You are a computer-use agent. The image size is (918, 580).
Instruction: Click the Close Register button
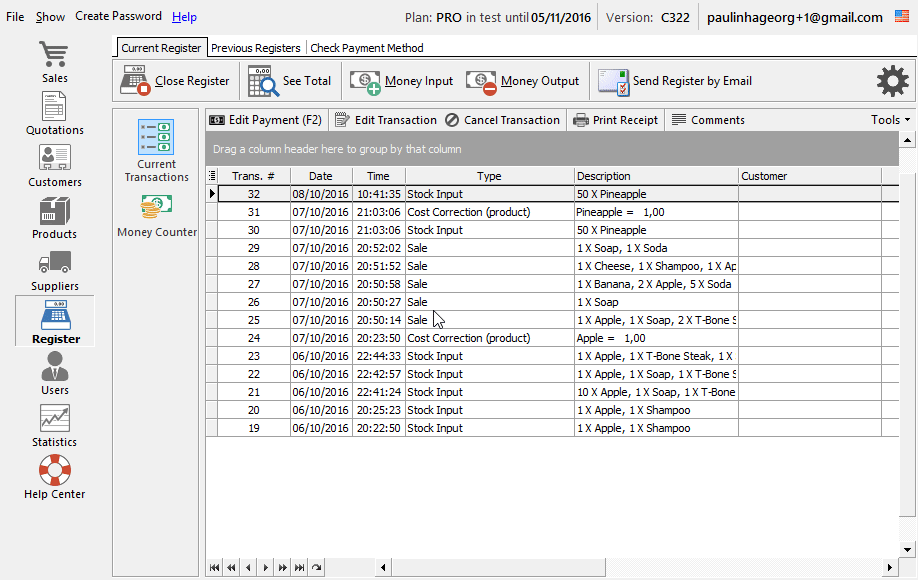176,81
